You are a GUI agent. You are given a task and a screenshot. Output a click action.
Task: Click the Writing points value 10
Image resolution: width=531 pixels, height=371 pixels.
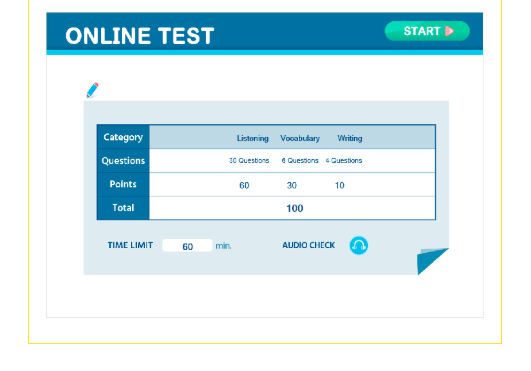[x=340, y=186]
